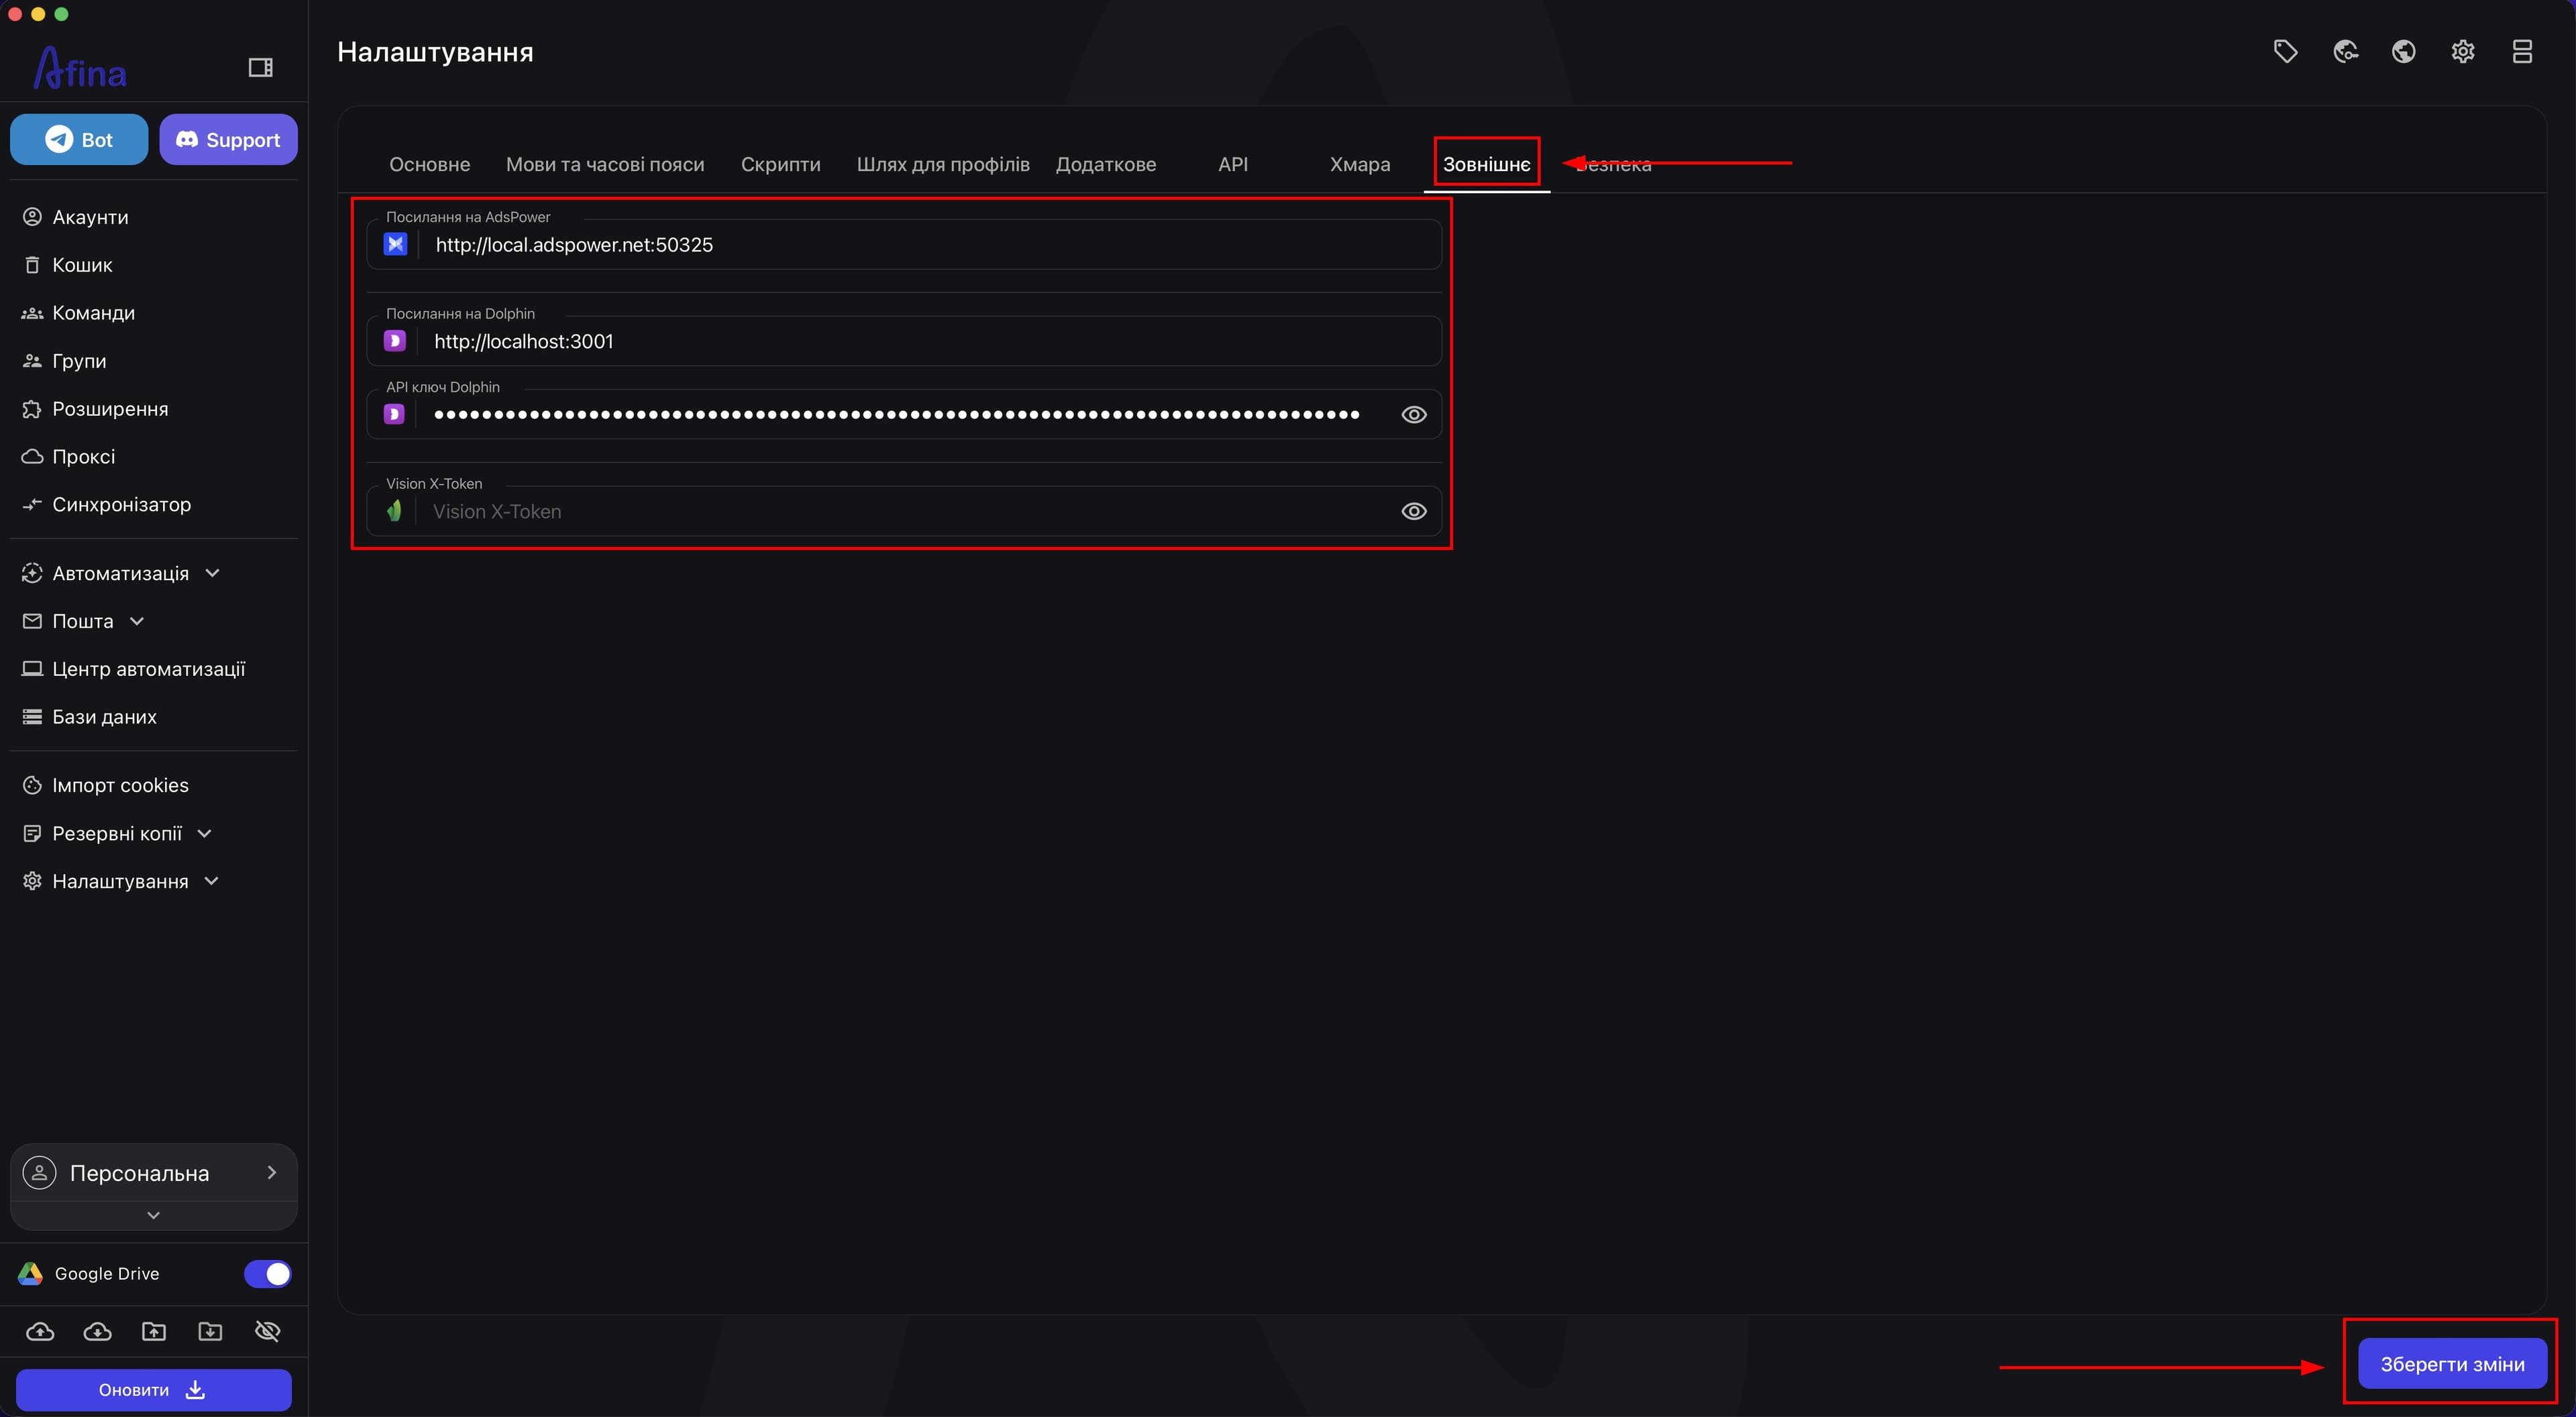Expand chevron below Персональна workspace
This screenshot has width=2576, height=1417.
tap(153, 1215)
